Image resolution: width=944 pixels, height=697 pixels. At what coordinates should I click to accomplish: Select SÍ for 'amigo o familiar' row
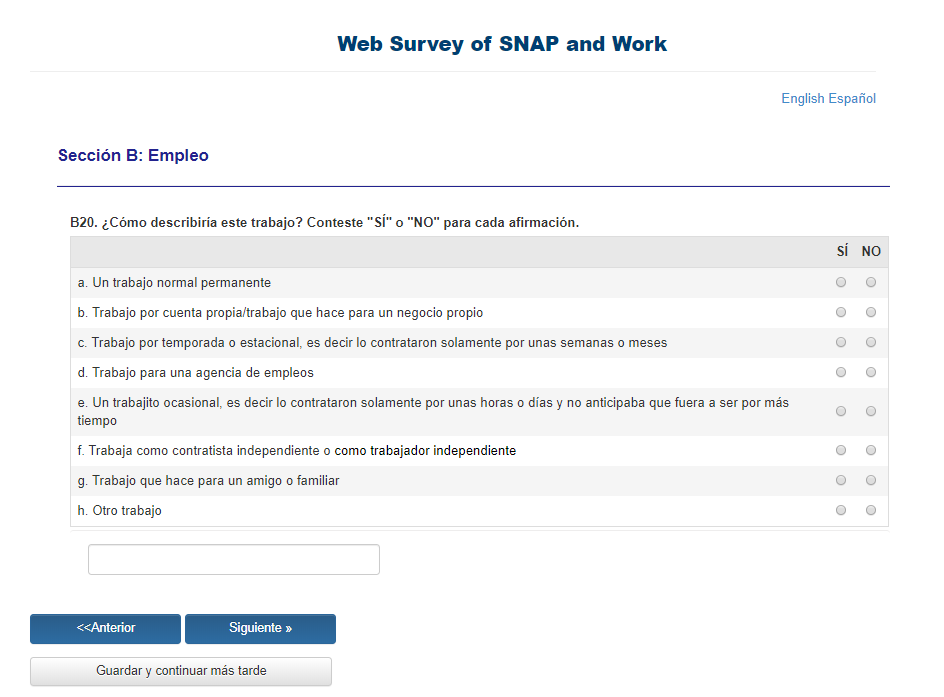tap(841, 481)
